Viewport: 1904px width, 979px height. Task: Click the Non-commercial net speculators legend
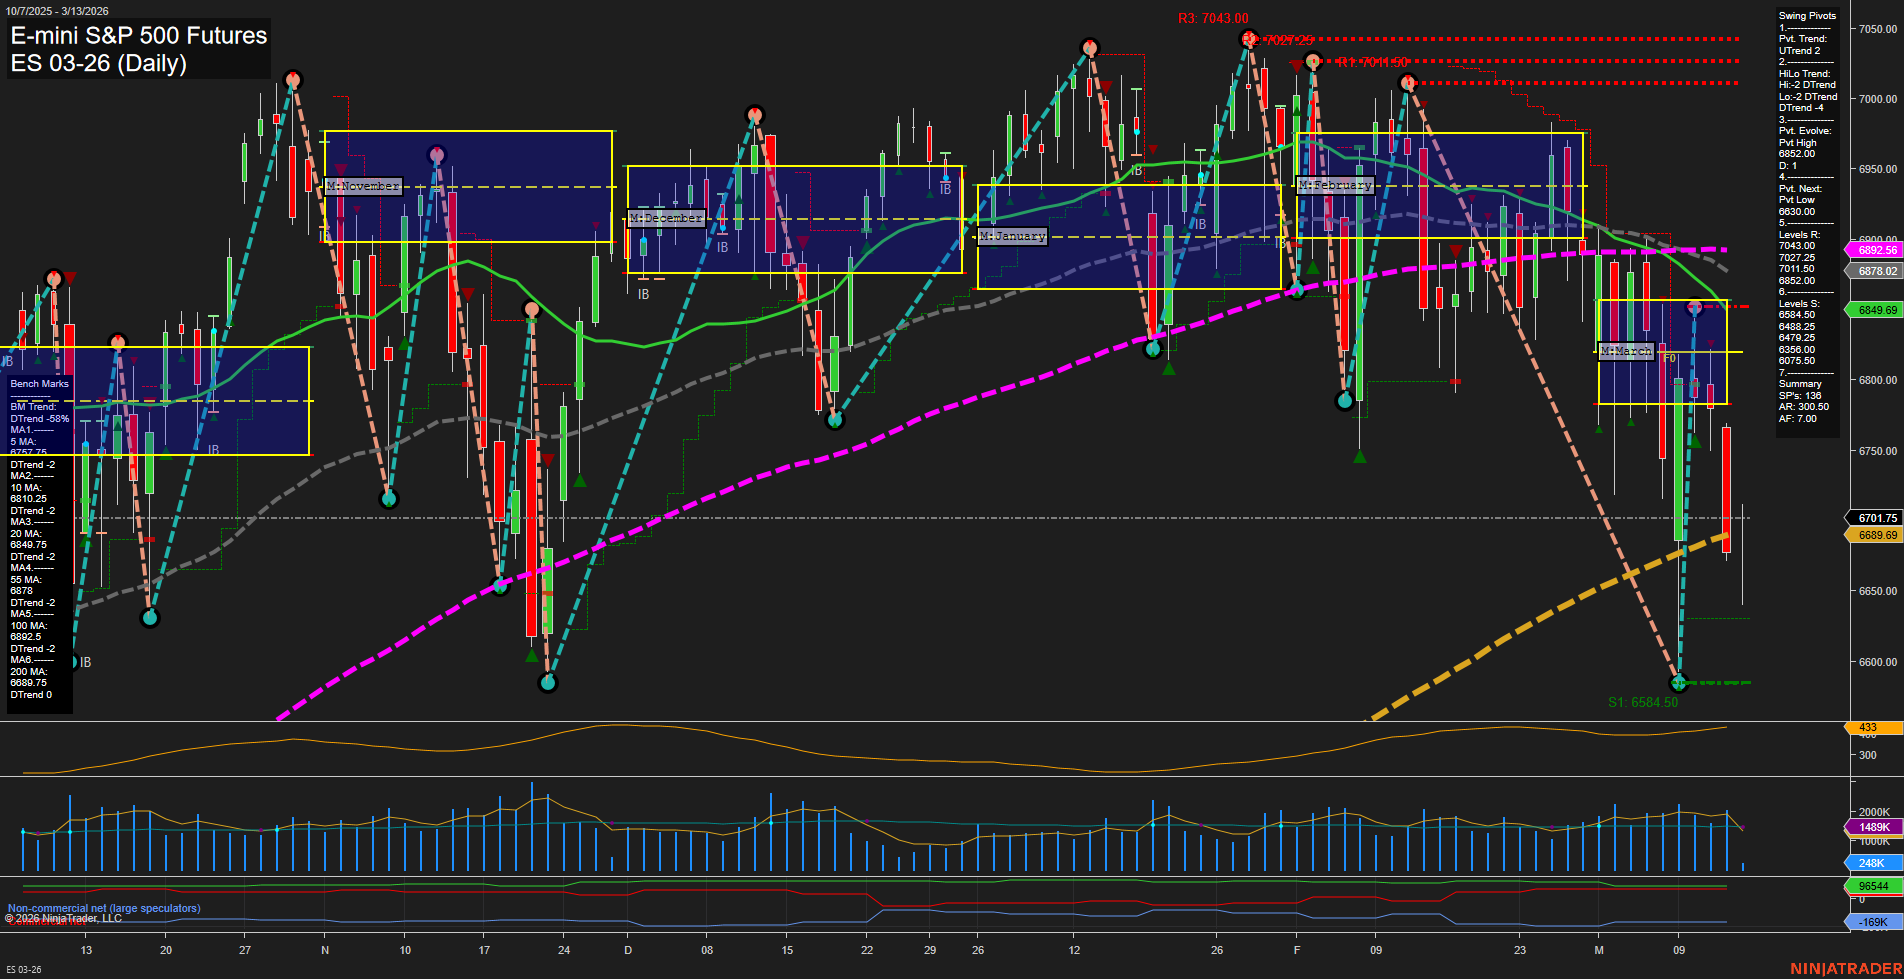[103, 908]
